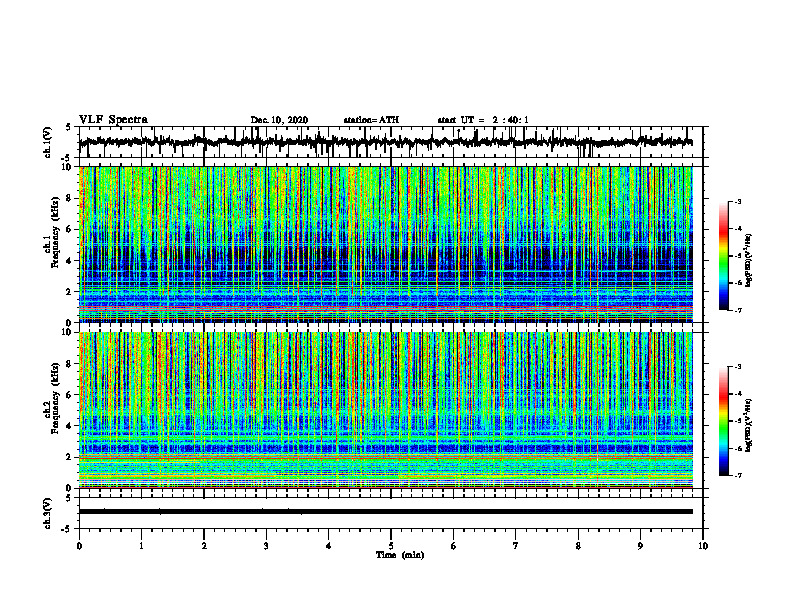
Task: Click the "ch.3(V)" waveform axis label
Action: (x=48, y=513)
